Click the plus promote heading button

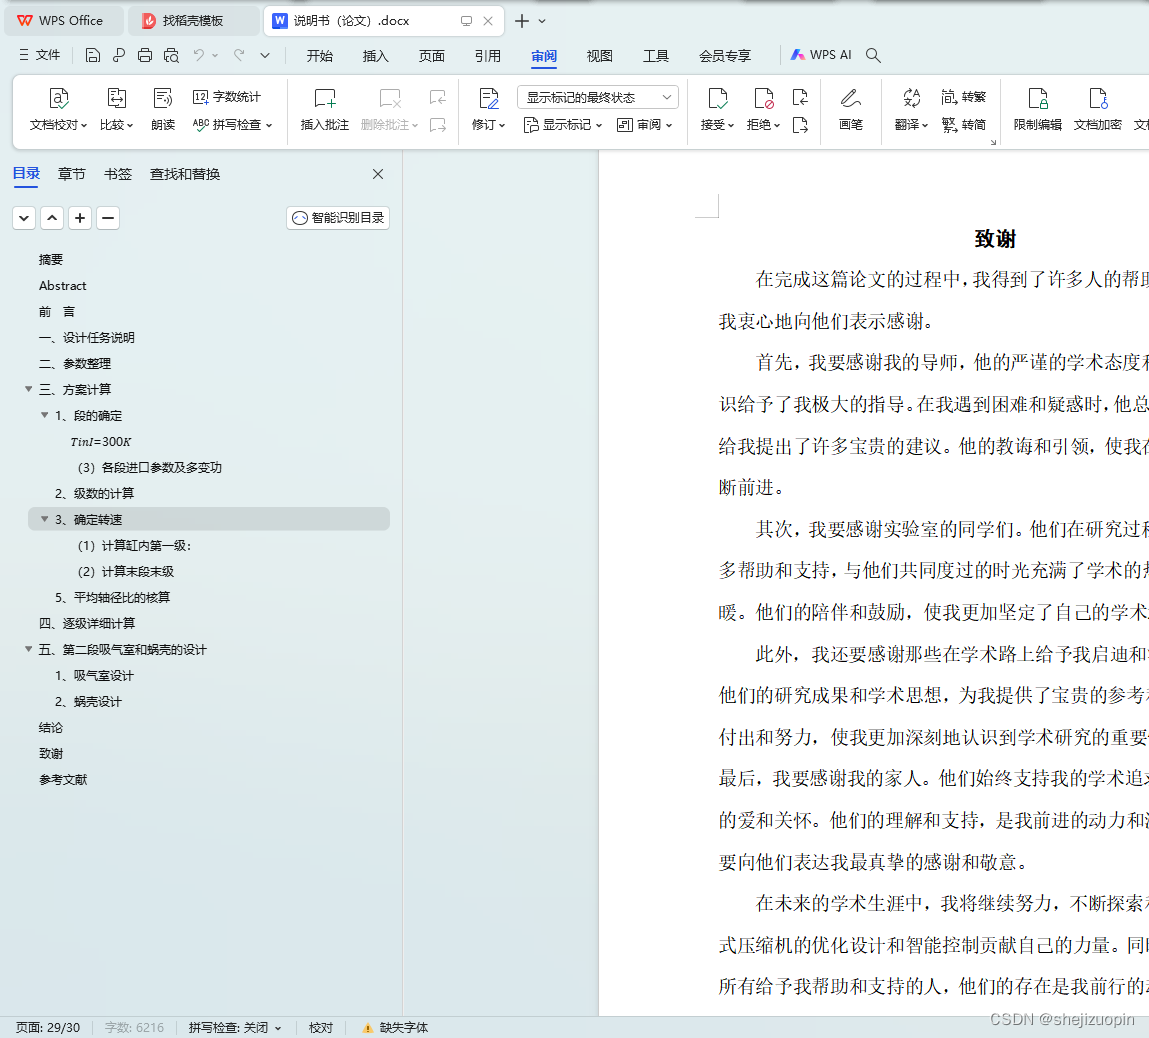click(x=80, y=218)
